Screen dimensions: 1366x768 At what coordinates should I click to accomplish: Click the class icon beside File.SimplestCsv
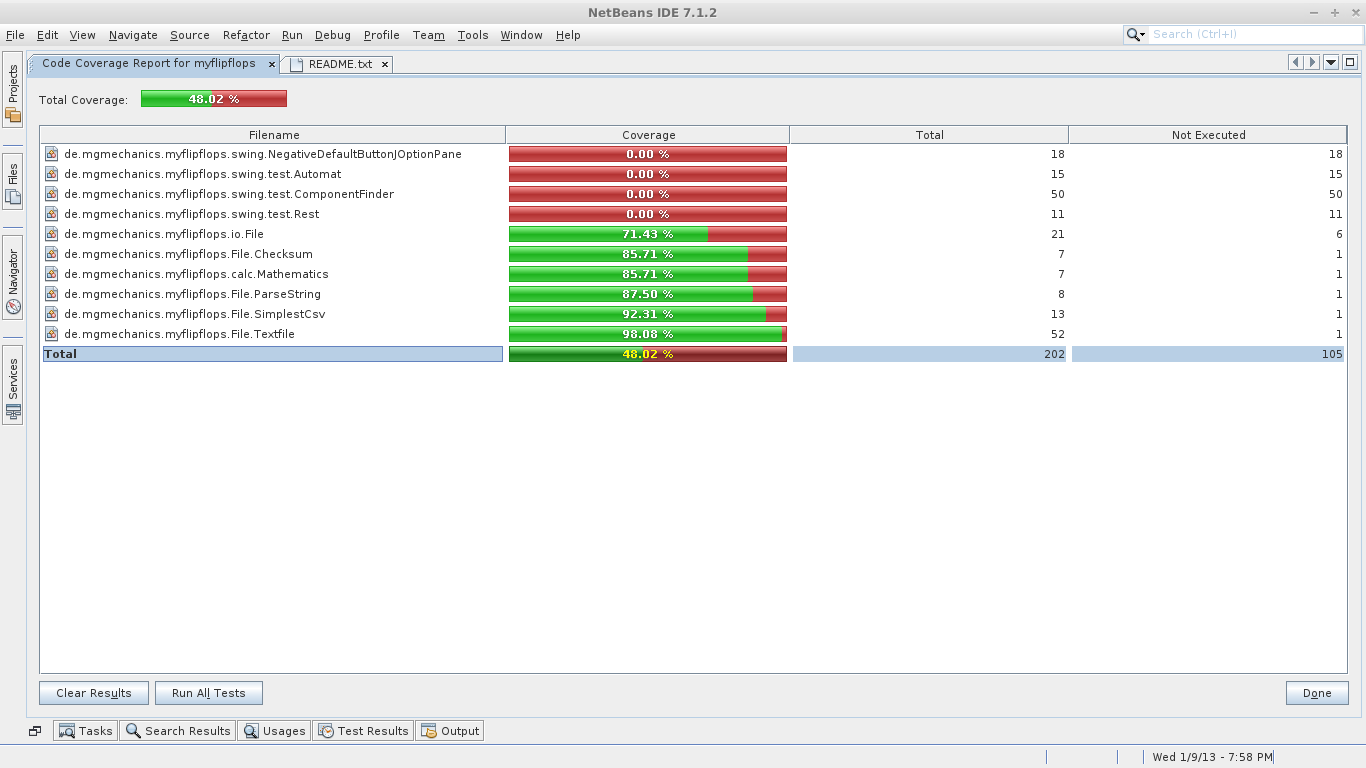pos(52,314)
